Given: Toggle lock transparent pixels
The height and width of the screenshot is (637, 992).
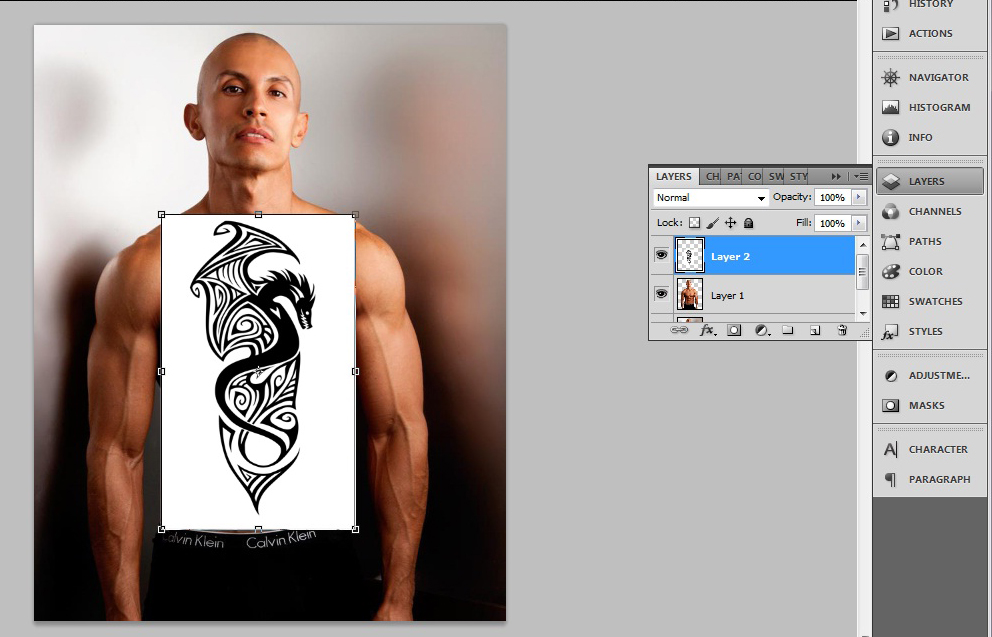Looking at the screenshot, I should [695, 223].
